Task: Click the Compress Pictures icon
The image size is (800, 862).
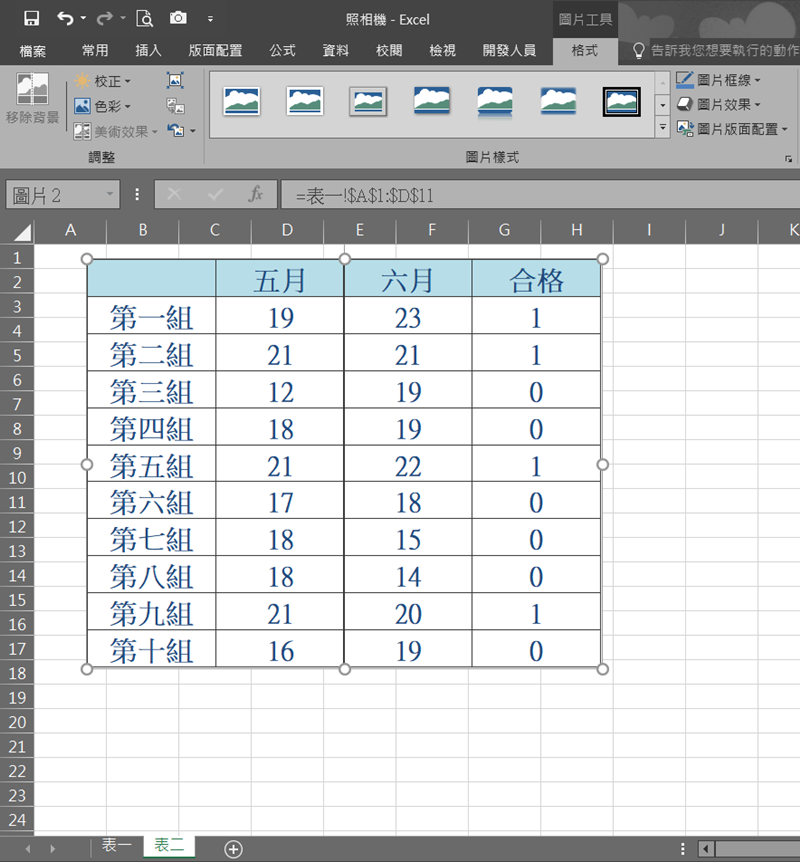Action: [x=175, y=80]
